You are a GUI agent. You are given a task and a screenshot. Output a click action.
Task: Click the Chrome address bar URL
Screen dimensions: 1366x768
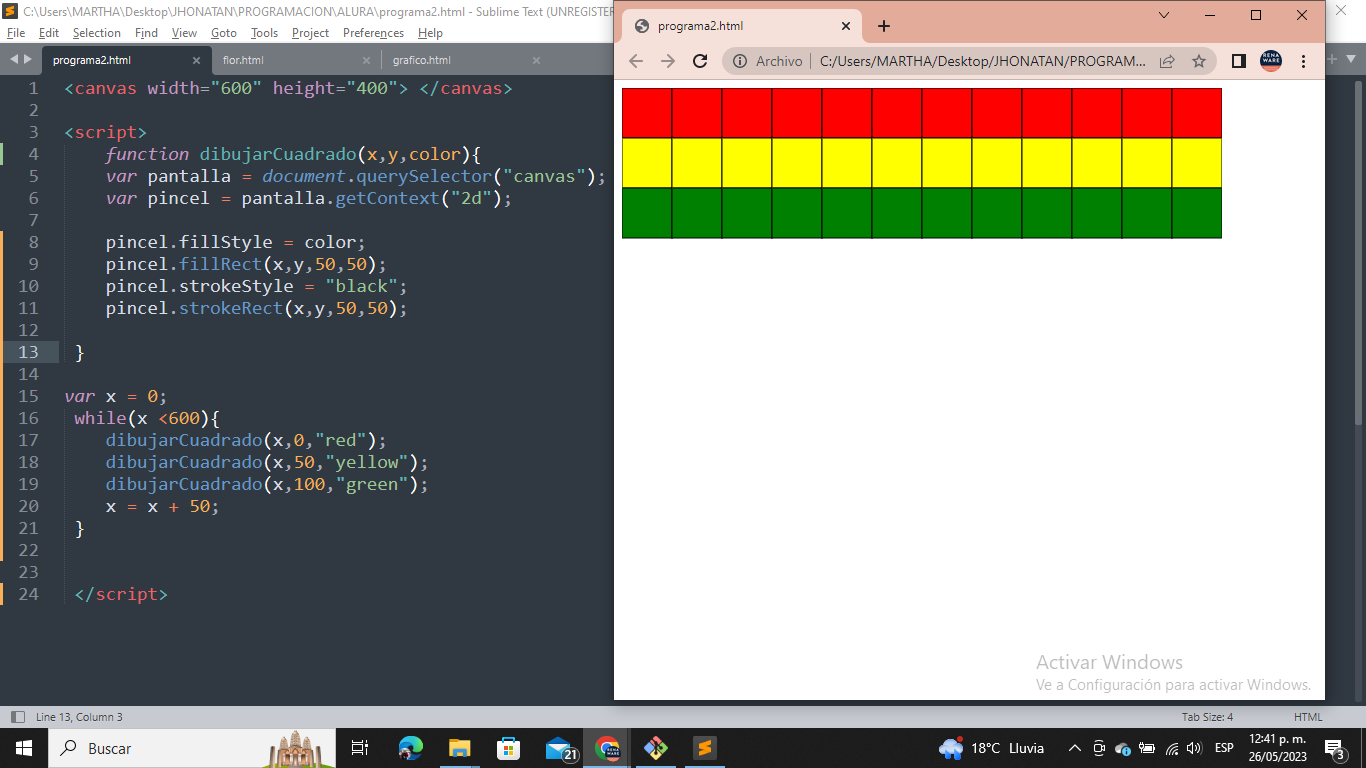(x=983, y=61)
